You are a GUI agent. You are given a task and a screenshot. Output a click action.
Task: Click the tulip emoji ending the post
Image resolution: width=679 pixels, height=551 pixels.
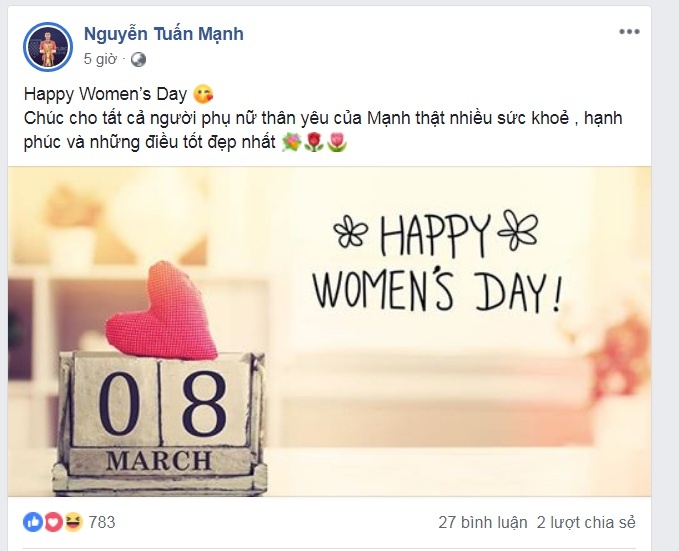pos(337,144)
